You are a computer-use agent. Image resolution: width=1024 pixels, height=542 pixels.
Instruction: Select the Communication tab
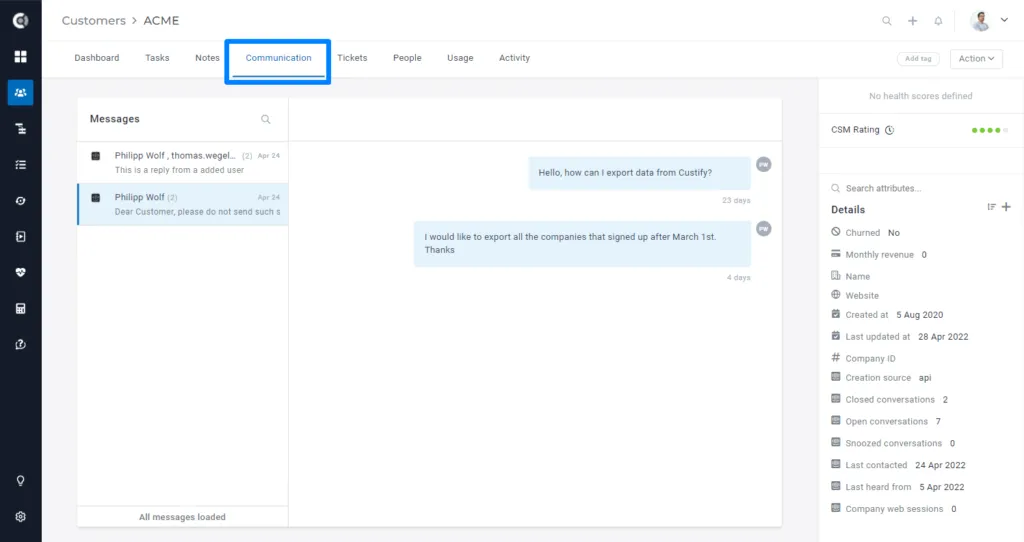click(x=278, y=57)
